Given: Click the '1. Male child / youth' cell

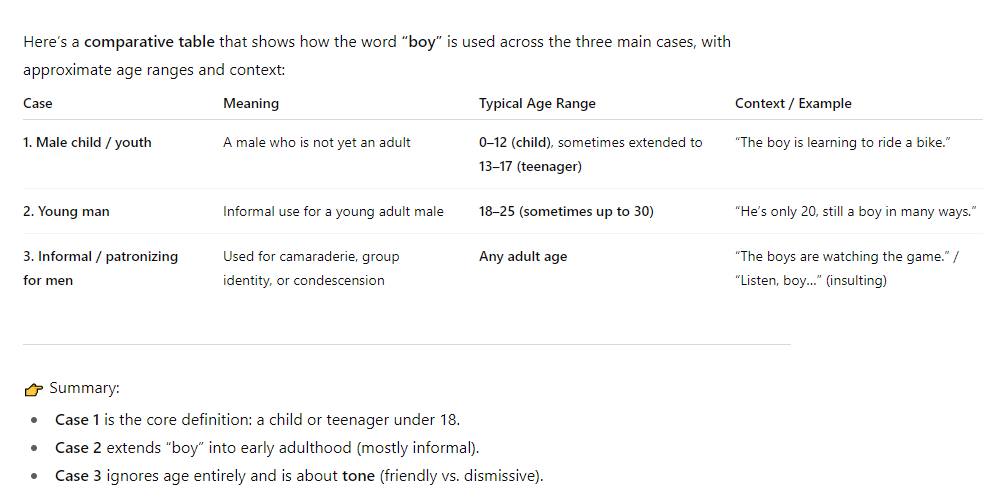Looking at the screenshot, I should pos(87,142).
